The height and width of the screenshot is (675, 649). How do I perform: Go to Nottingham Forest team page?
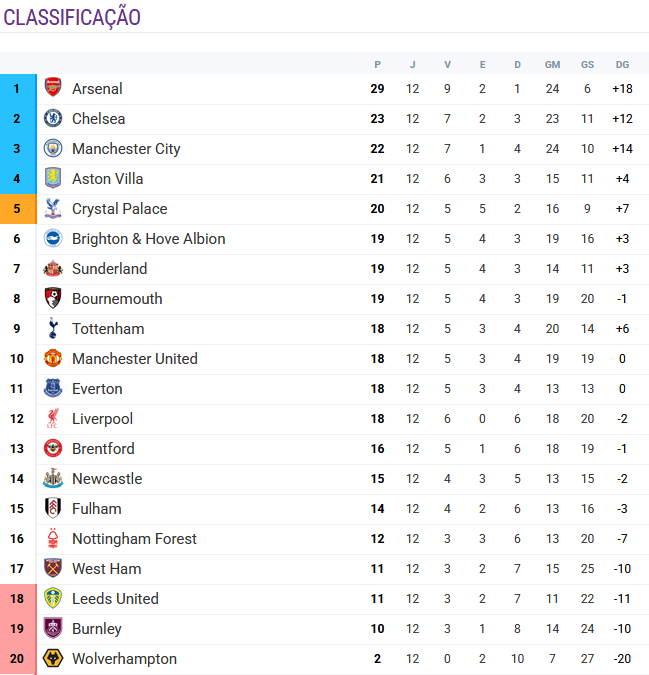[134, 539]
